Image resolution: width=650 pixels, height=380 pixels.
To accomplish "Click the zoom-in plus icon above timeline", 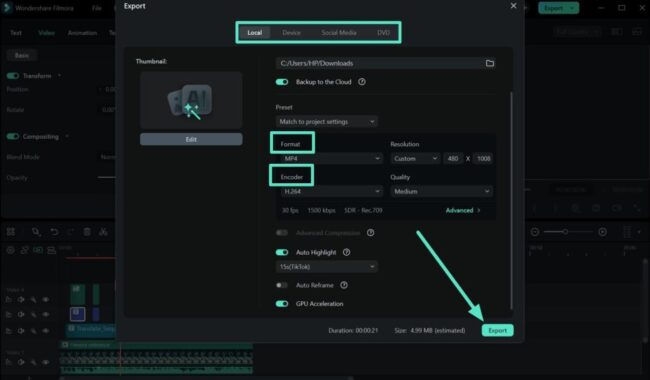I will pyautogui.click(x=602, y=232).
